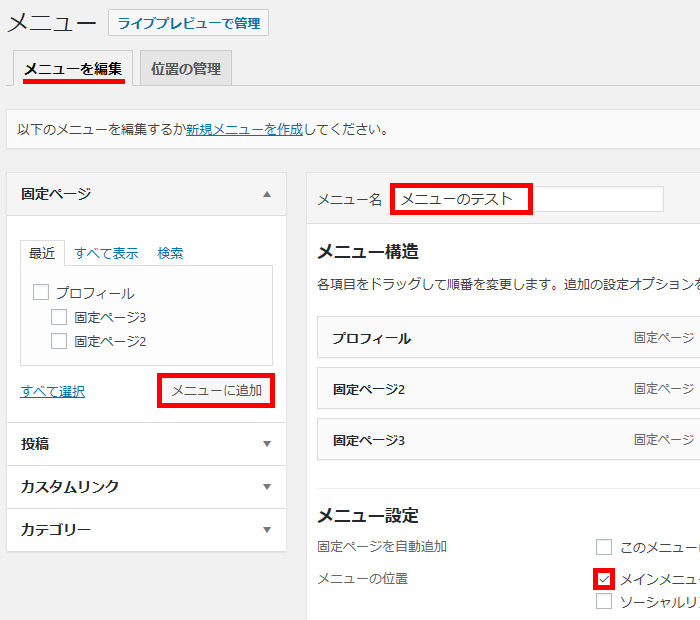Screen dimensions: 700x620
Task: Switch to the メニューを編集 tab
Action: click(73, 68)
